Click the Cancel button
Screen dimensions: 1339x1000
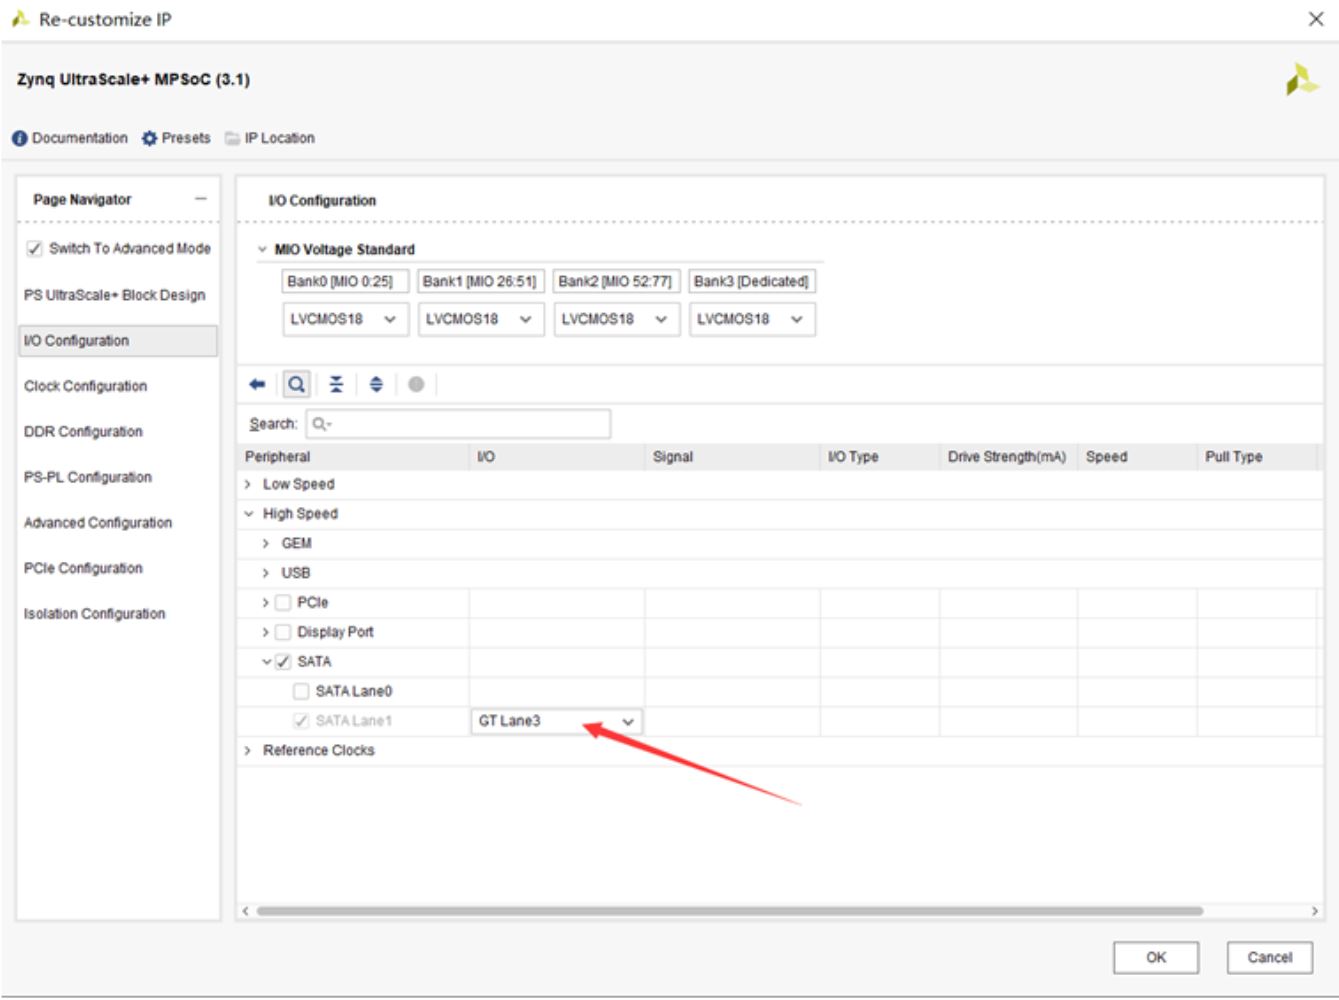coord(1269,957)
